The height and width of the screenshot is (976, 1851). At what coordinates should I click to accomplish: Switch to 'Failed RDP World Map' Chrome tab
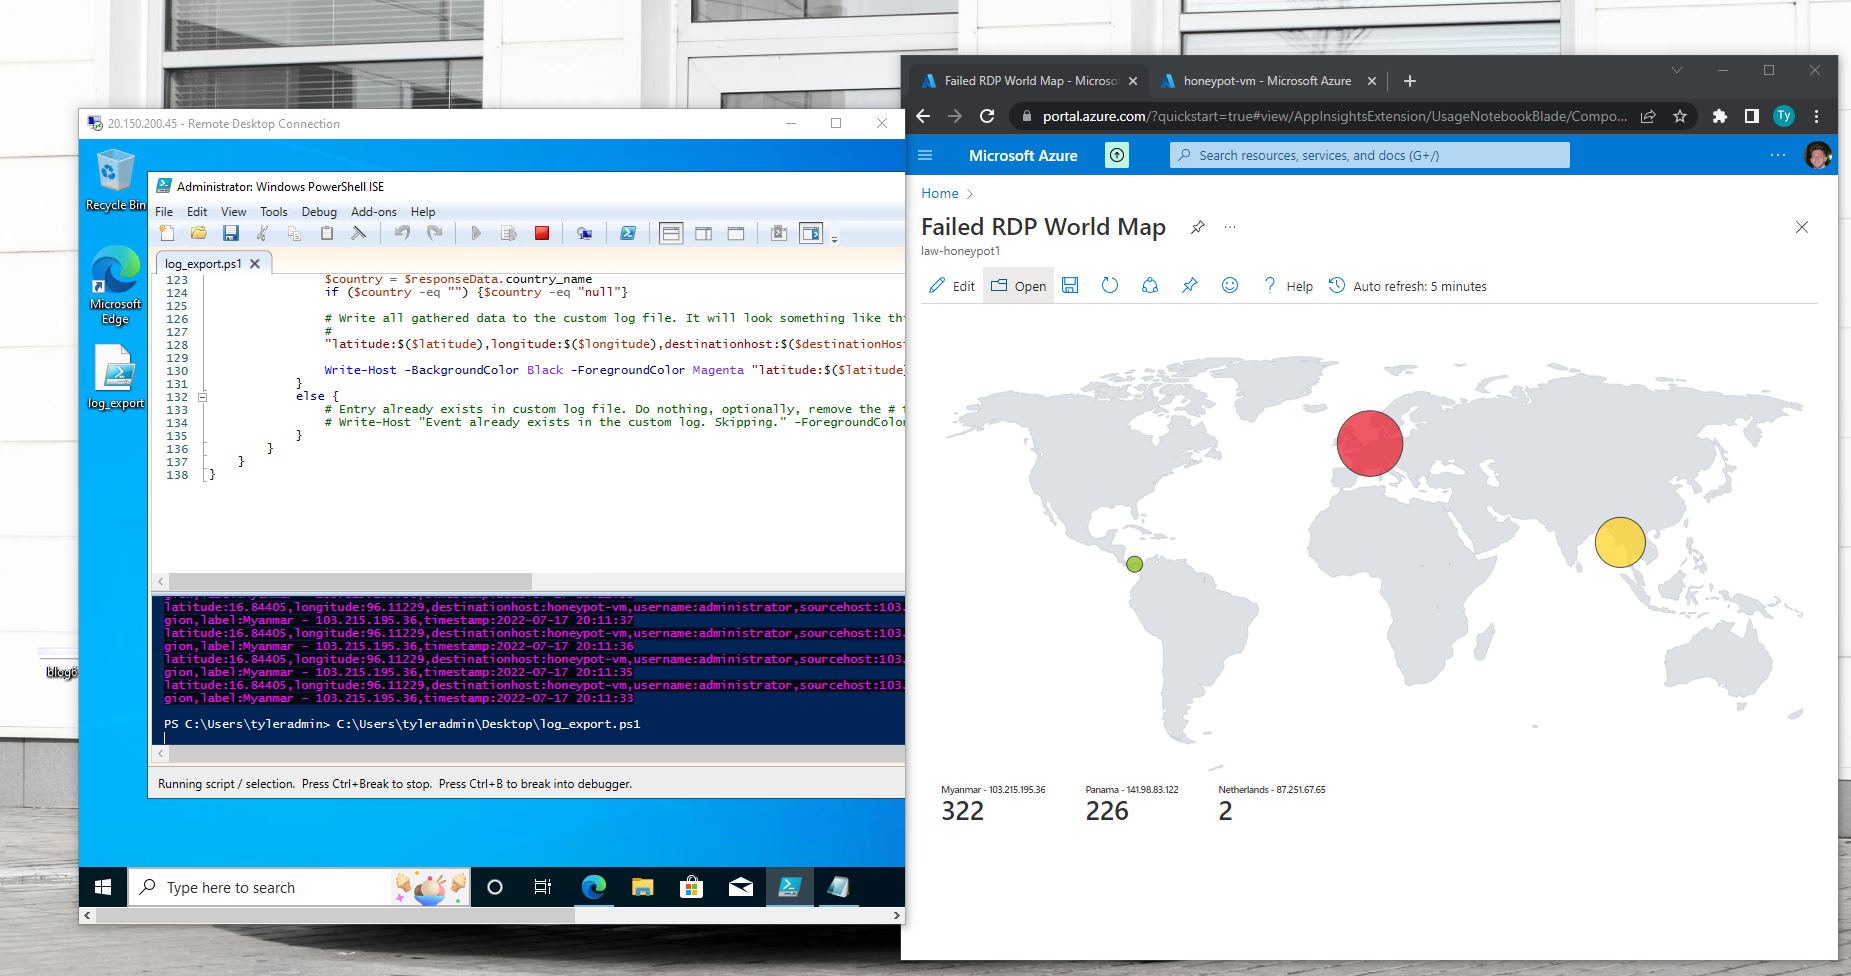pyautogui.click(x=1028, y=81)
